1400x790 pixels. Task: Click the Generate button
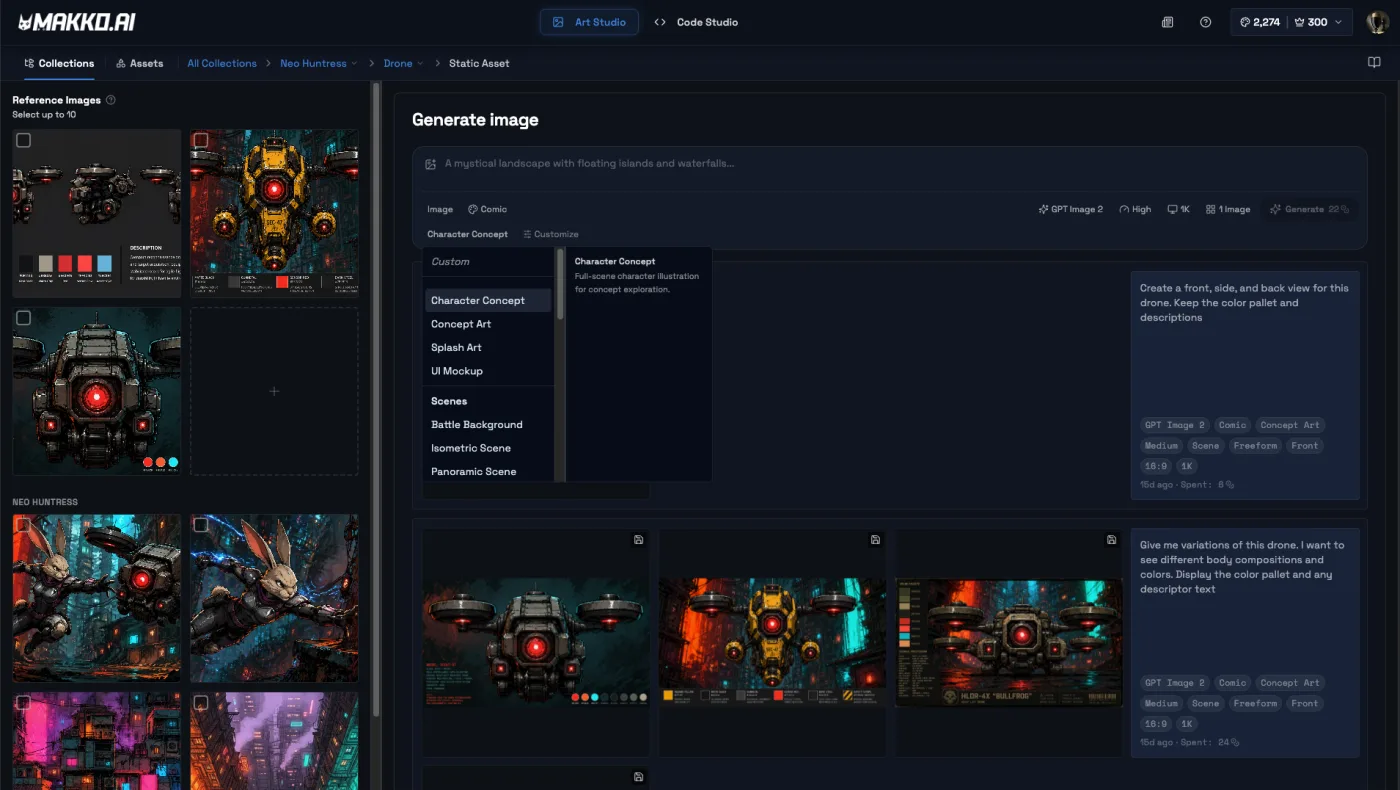pos(1309,209)
